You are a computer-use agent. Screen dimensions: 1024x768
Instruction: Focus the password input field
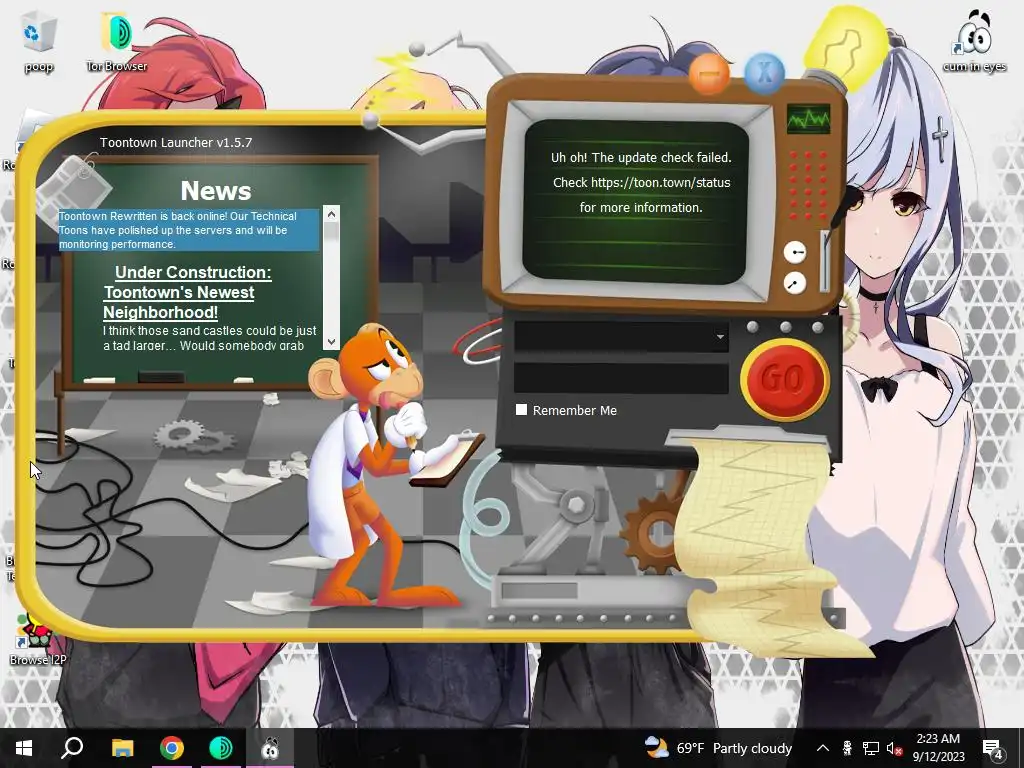[621, 378]
